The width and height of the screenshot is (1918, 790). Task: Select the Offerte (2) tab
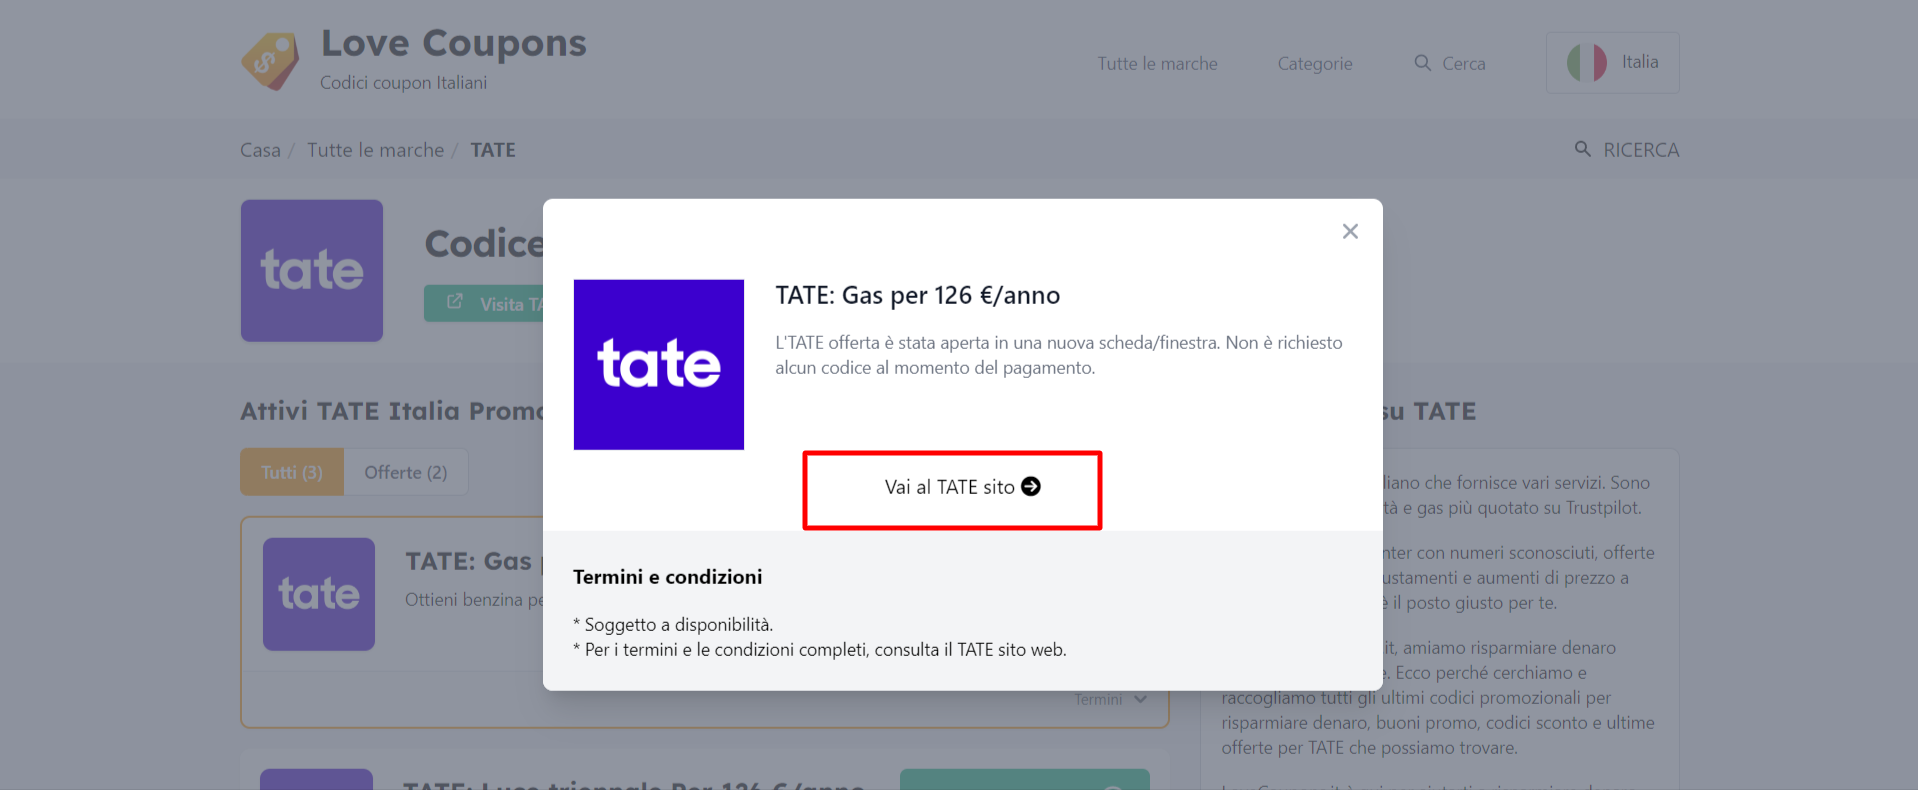click(x=406, y=472)
